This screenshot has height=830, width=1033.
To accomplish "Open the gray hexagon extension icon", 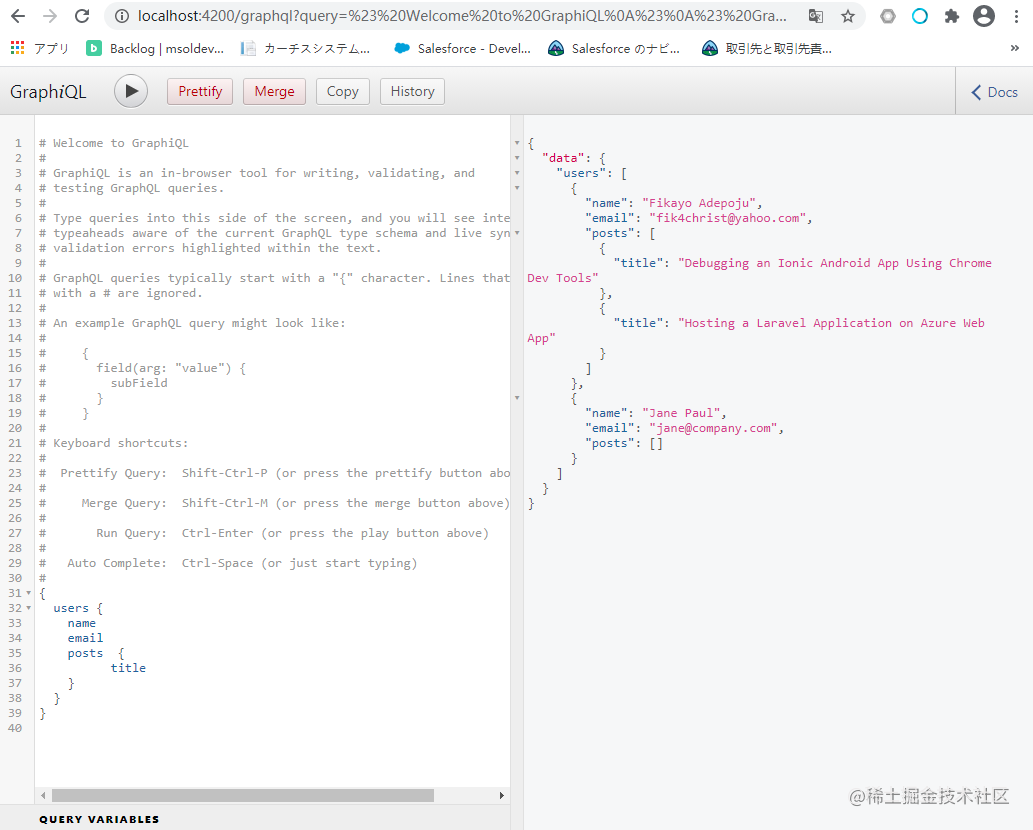I will pos(888,16).
